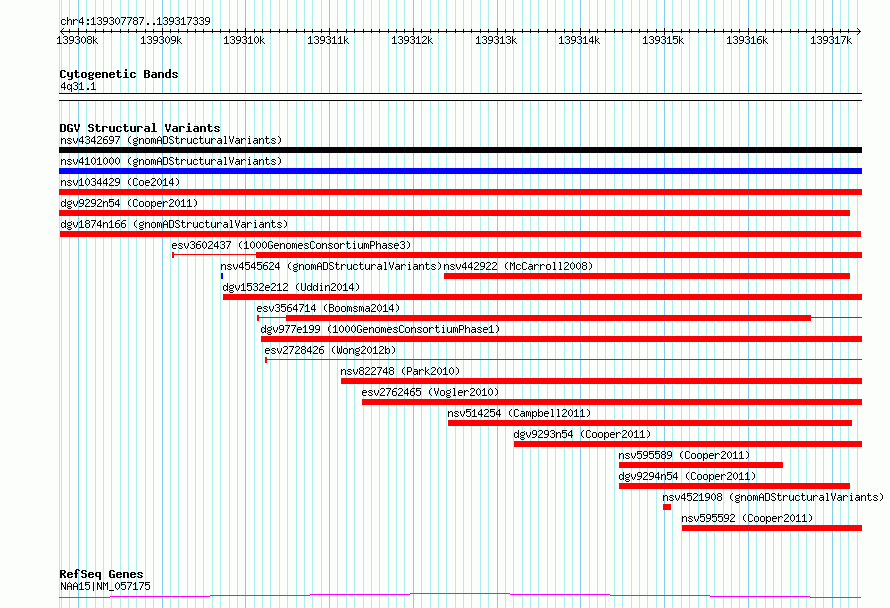This screenshot has height=608, width=890.
Task: Click the dgv9293n54 (Cooper2011) label
Action: [x=582, y=434]
